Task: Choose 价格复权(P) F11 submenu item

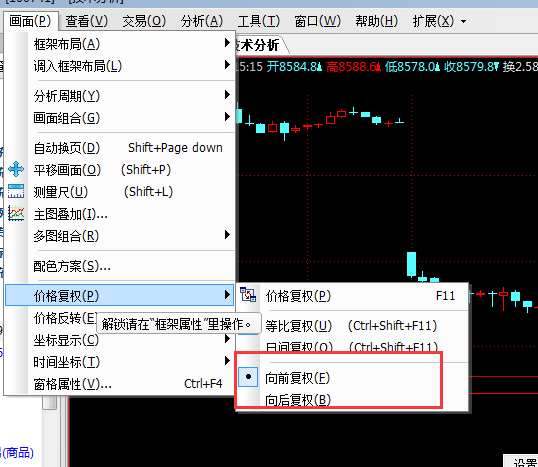Action: click(x=353, y=296)
